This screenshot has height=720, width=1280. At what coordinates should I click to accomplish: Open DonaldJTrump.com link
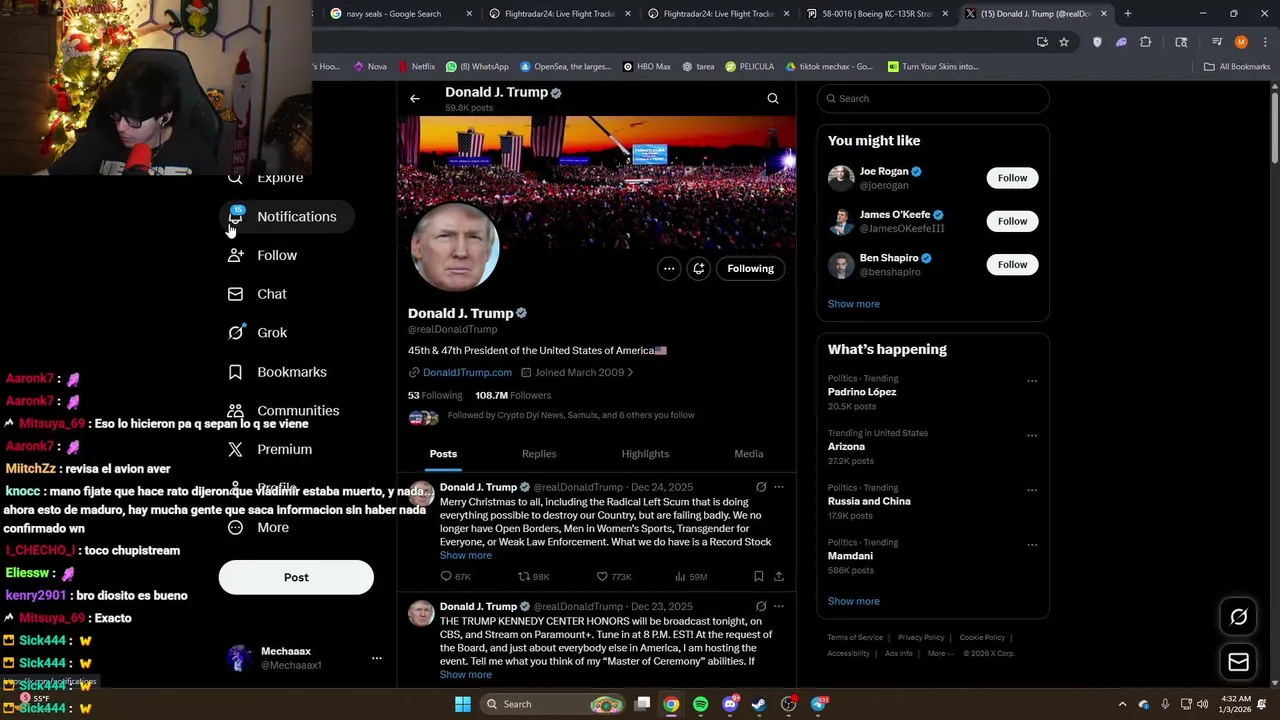pos(467,372)
